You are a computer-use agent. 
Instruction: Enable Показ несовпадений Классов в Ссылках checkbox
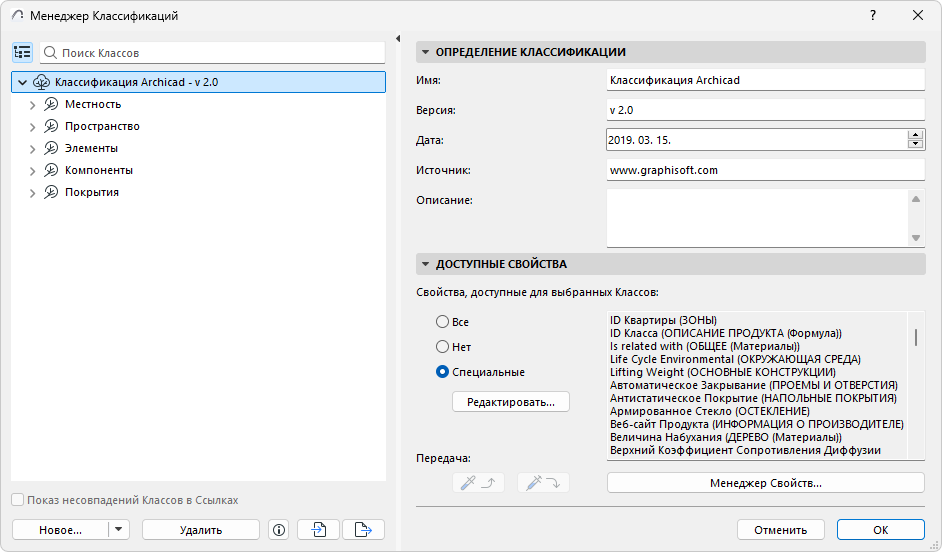(18, 500)
